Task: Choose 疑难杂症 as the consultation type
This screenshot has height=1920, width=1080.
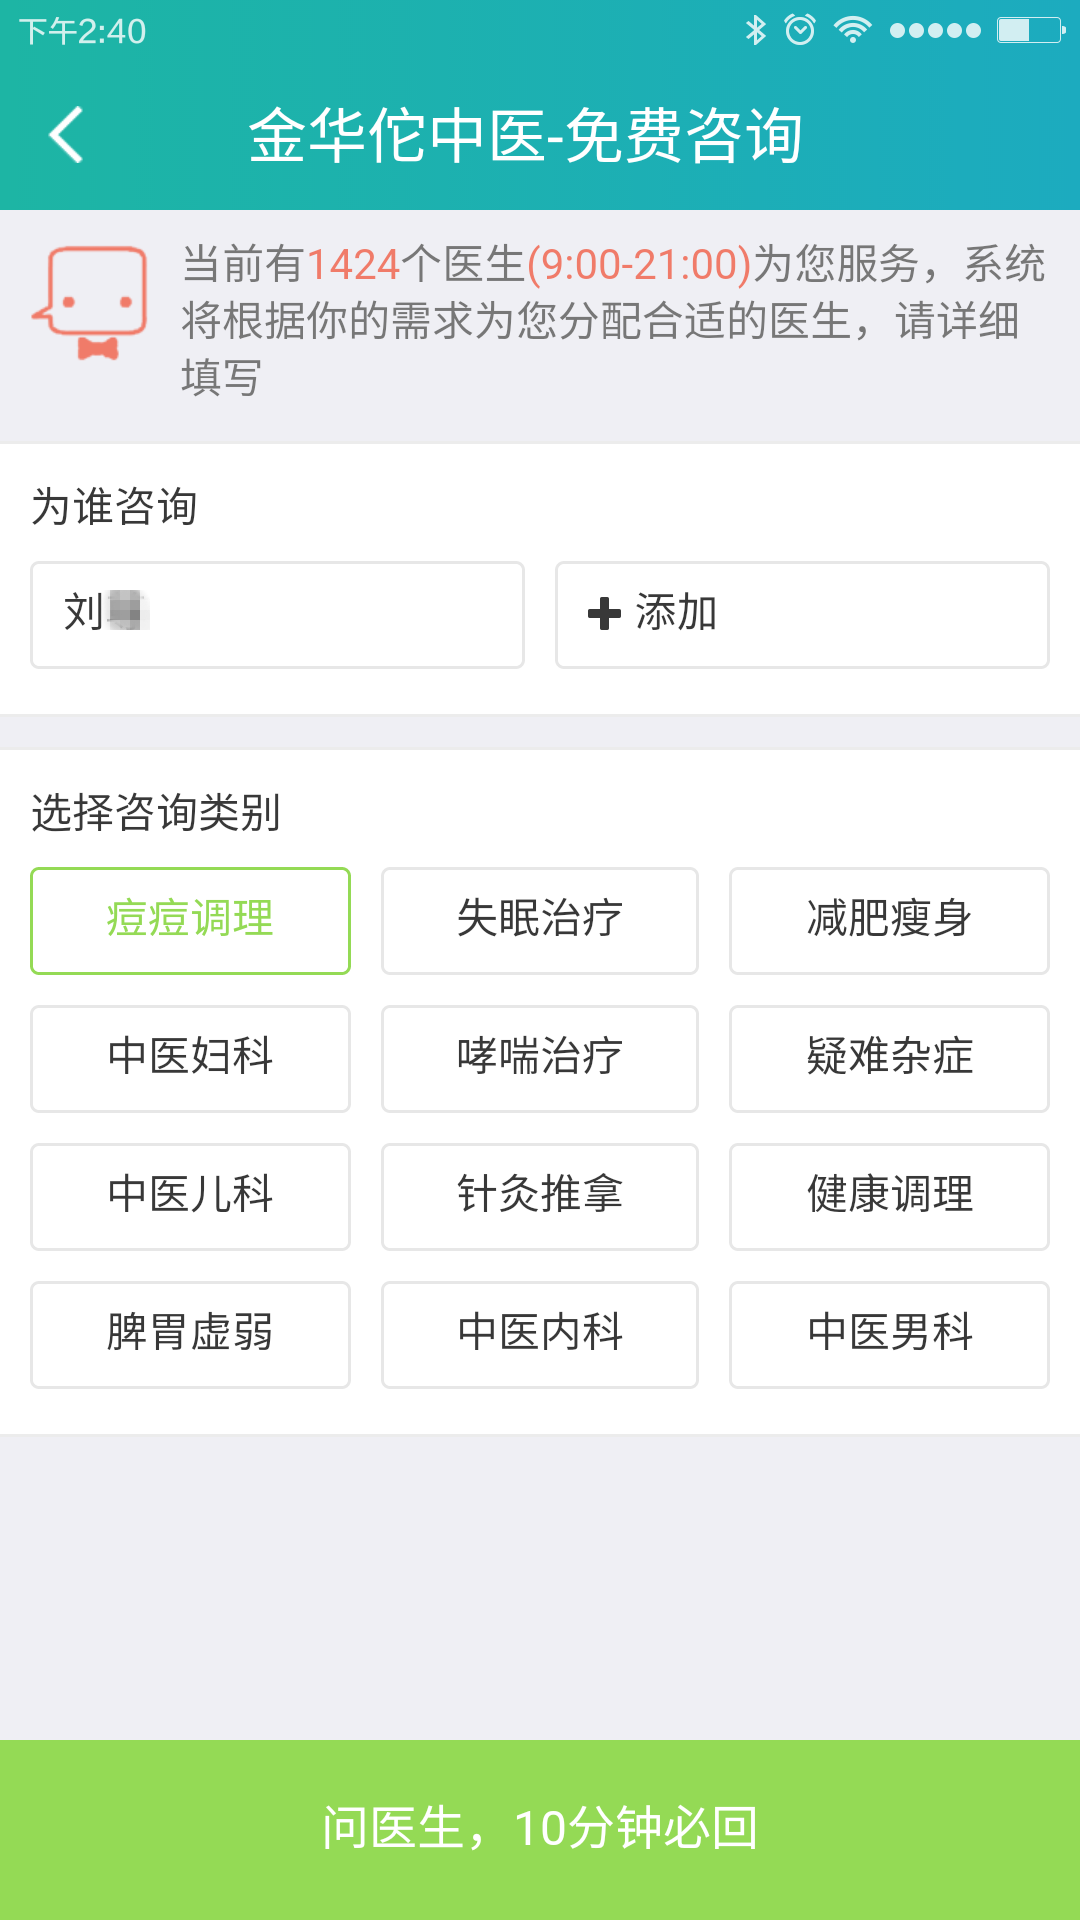Action: (888, 1058)
